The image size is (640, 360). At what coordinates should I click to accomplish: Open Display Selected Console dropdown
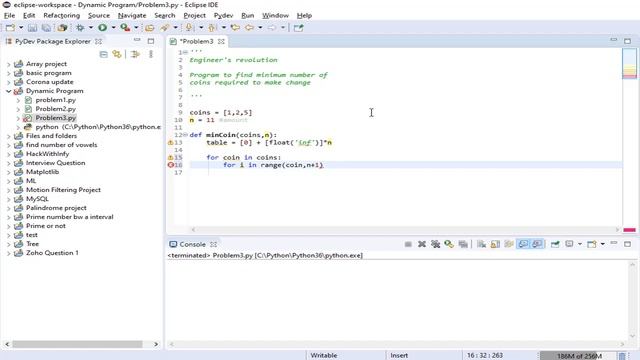pyautogui.click(x=580, y=244)
